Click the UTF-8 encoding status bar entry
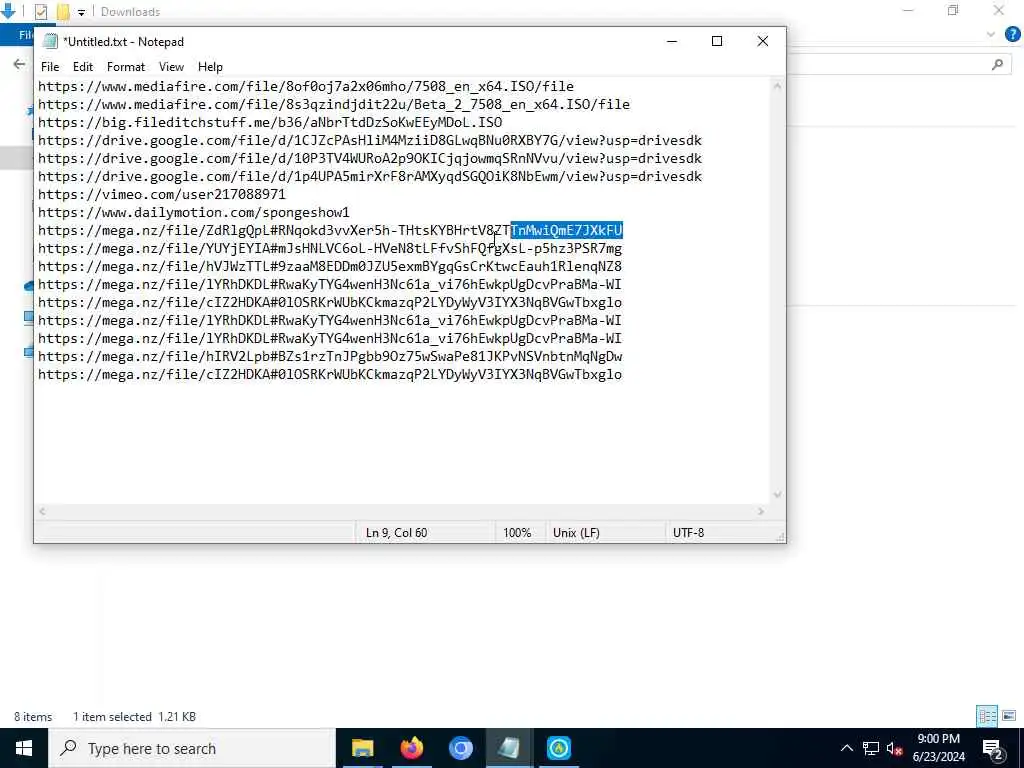This screenshot has height=768, width=1024. (688, 533)
